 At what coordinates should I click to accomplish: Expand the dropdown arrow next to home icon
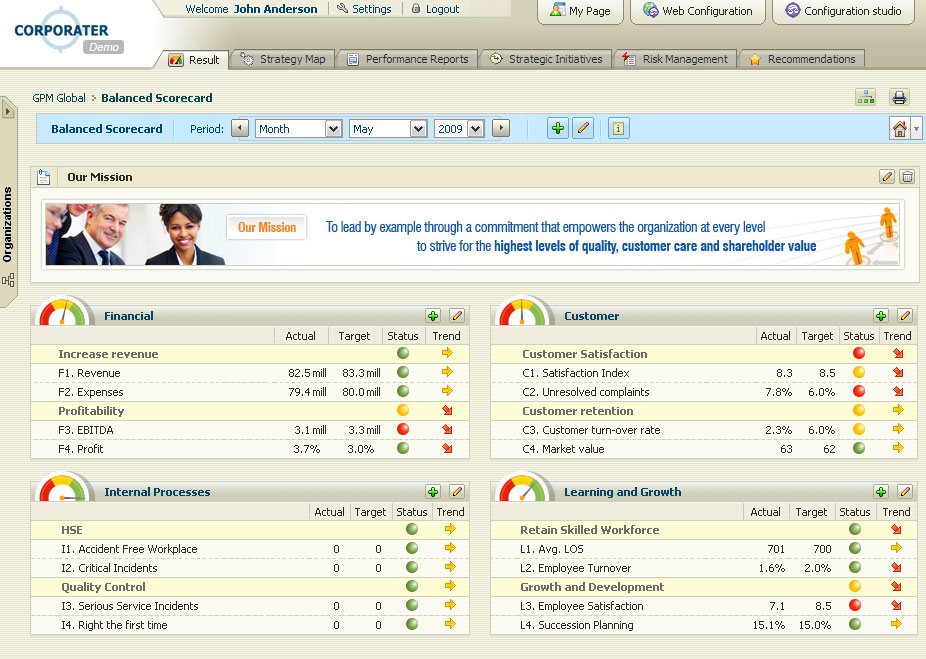point(916,128)
